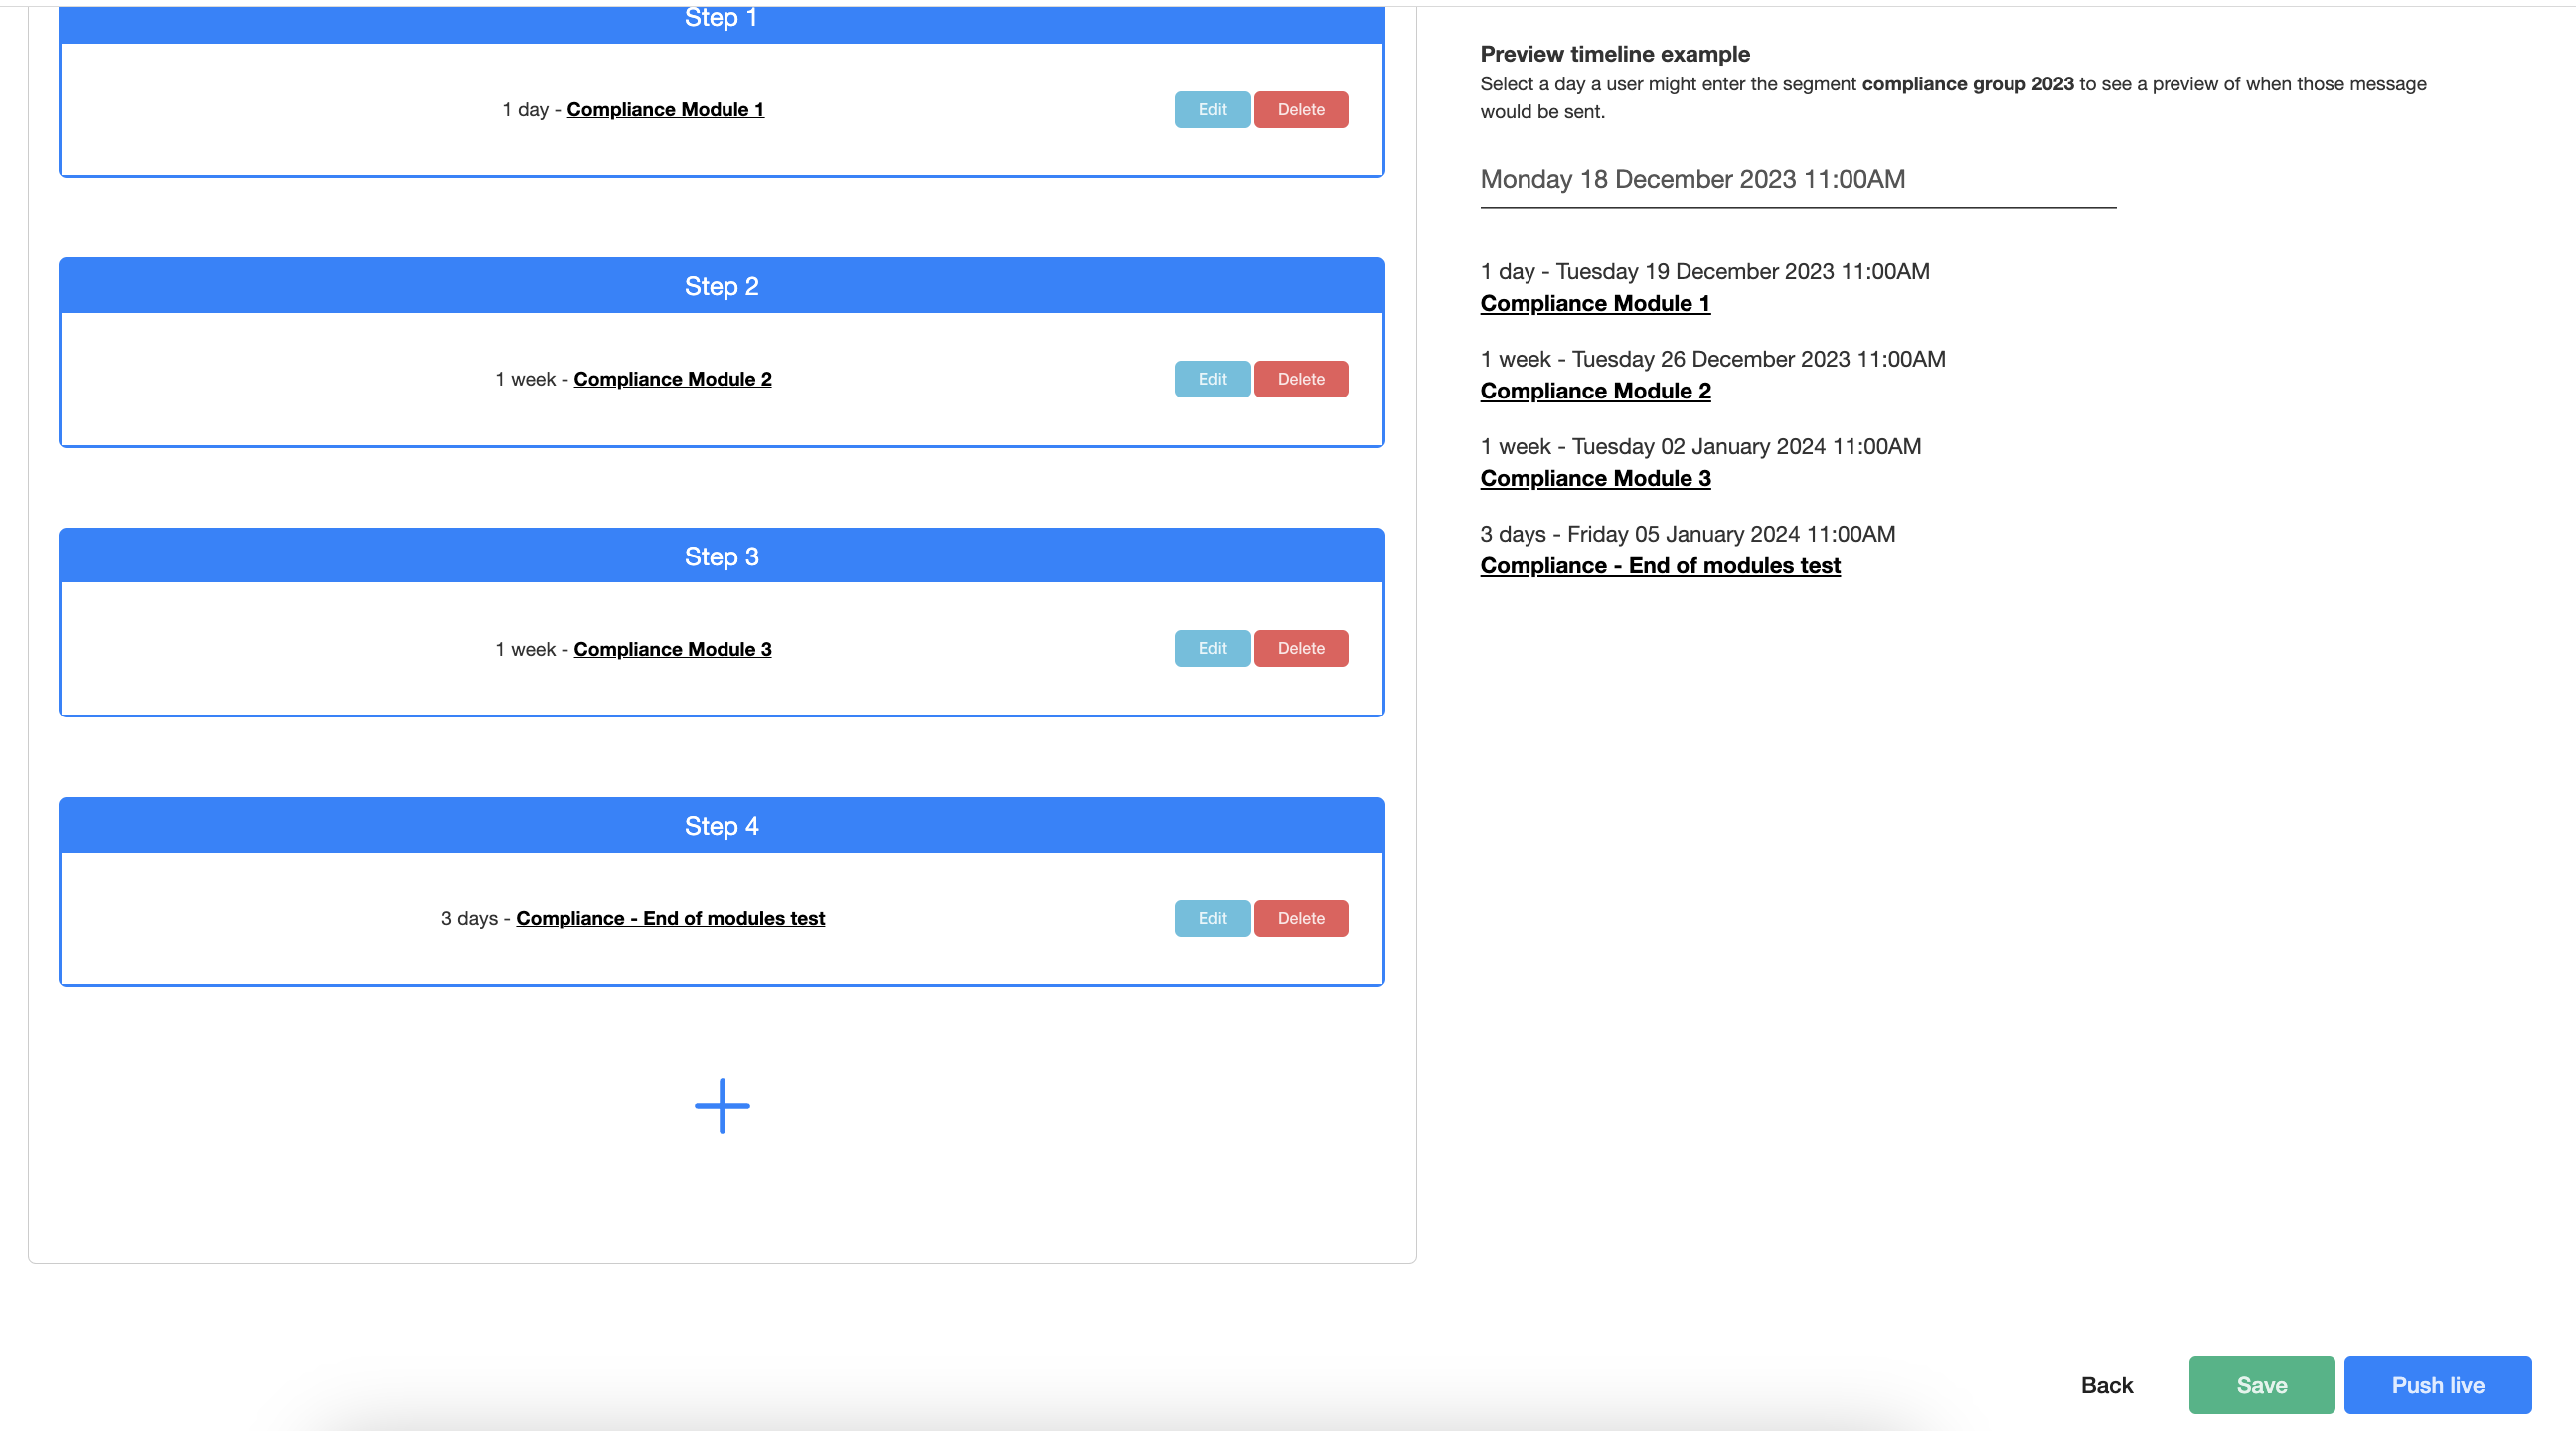Viewport: 2576px width, 1431px height.
Task: Edit Step 2 Compliance Module 2
Action: point(1211,379)
